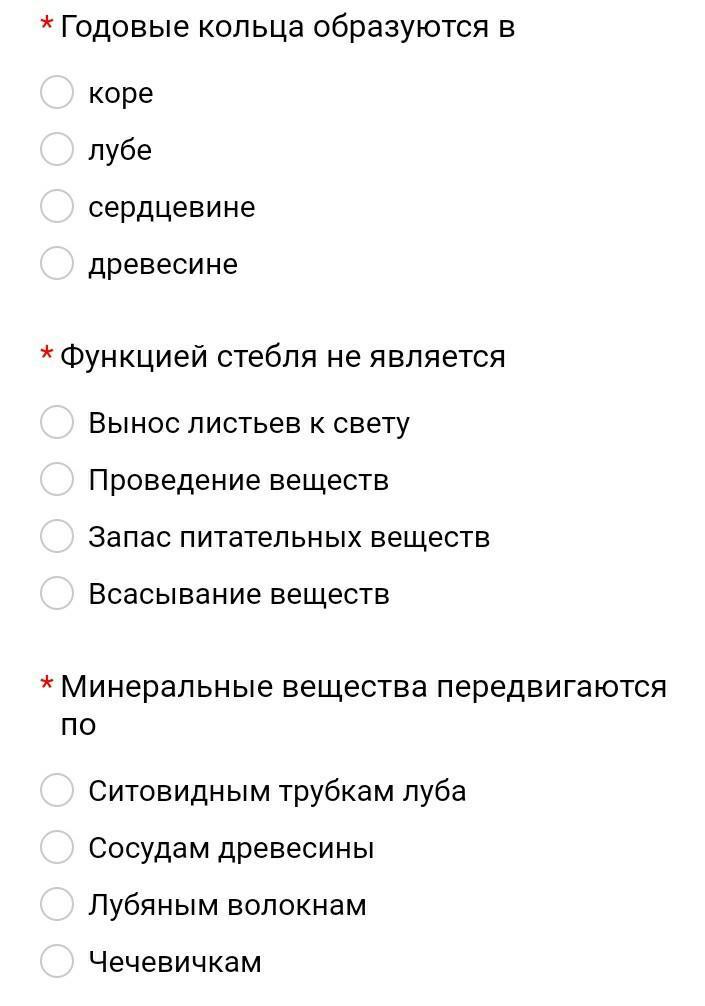Choose 'Проведение веществ' radio button
705x1006 pixels.
coord(57,479)
